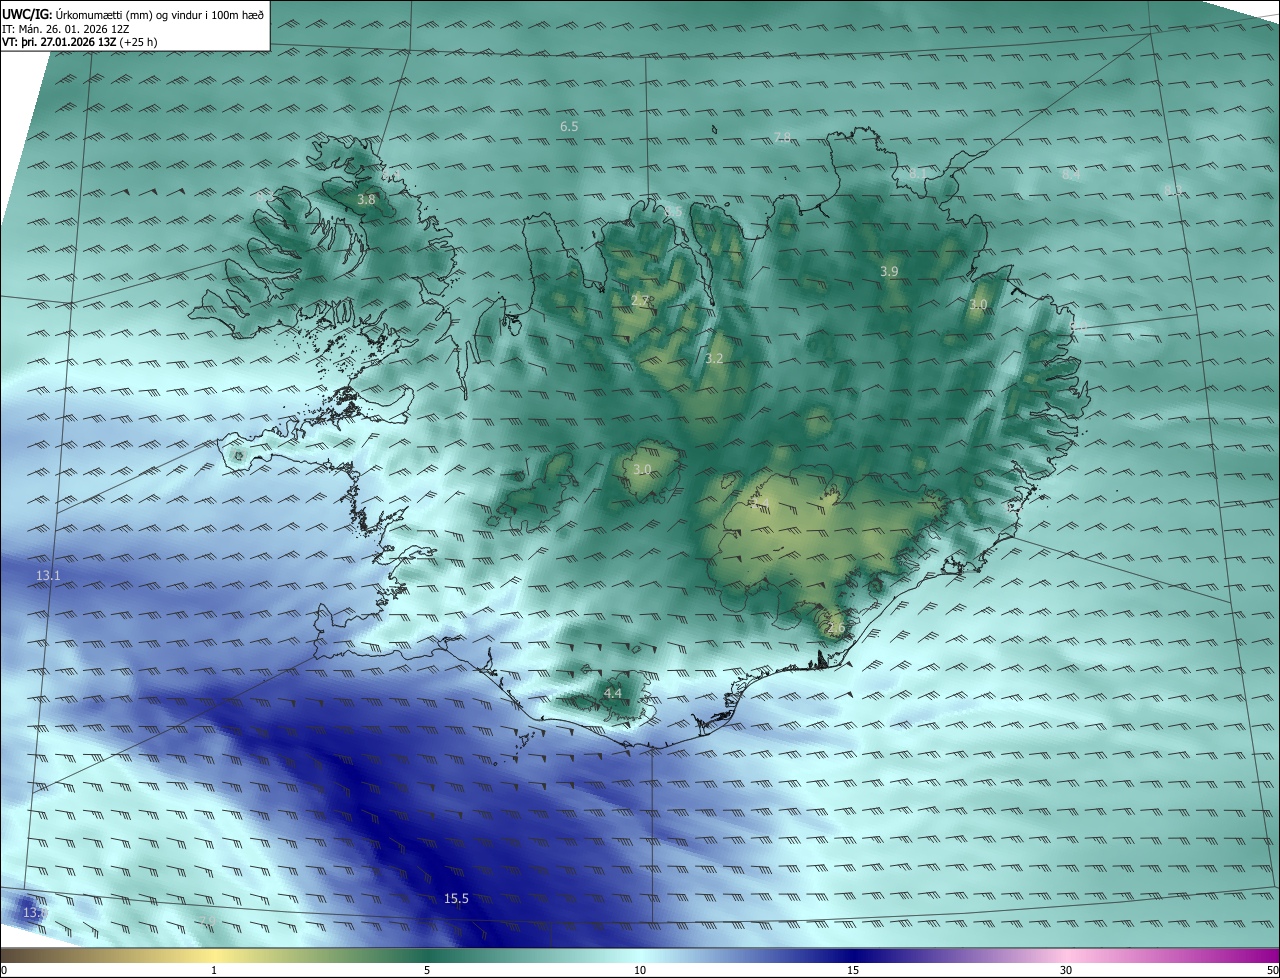
Task: Select the 2.6 value label on the map
Action: tap(836, 628)
